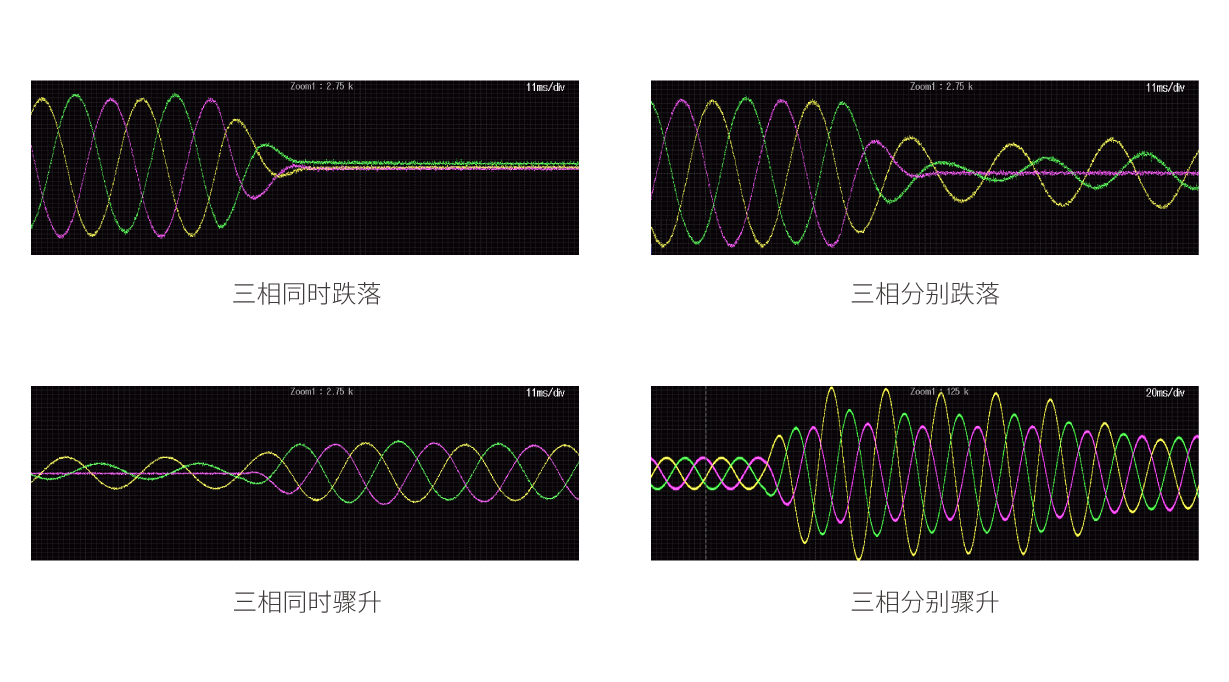Screen dimensions: 1229x682
Task: Click tallest yellow peak in 三相分别骤升 plot
Action: pos(831,389)
